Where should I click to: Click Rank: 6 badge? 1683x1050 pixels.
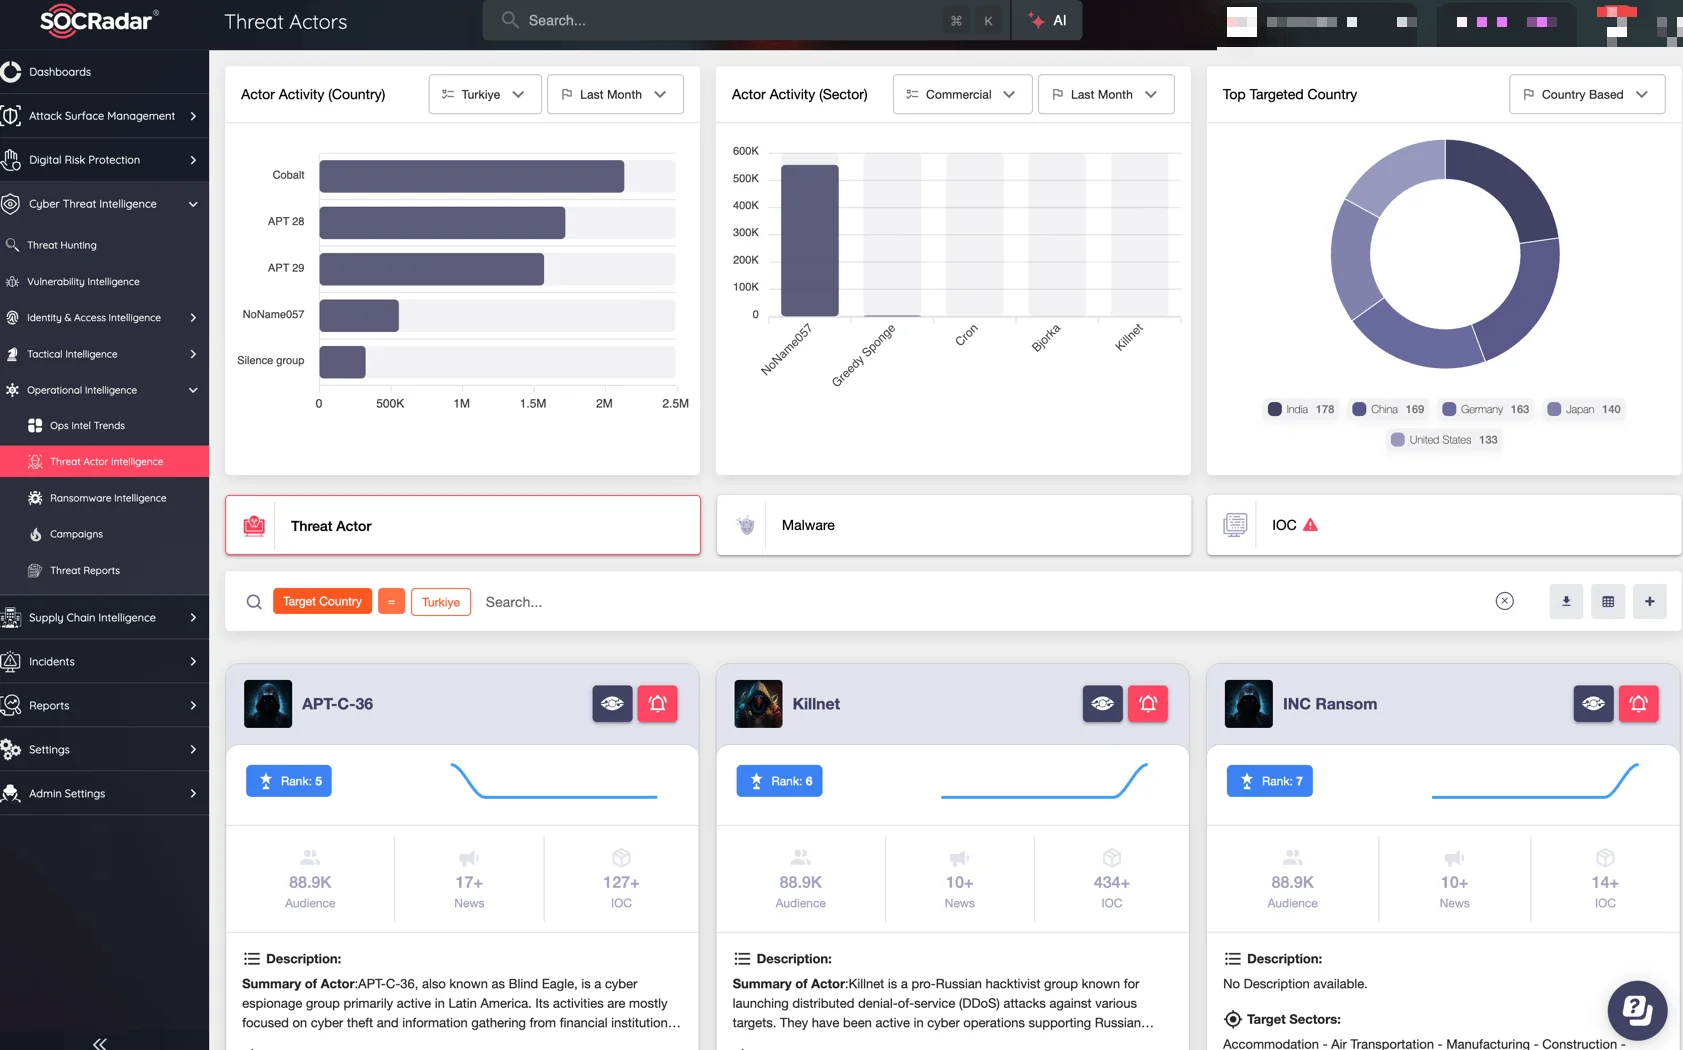780,781
